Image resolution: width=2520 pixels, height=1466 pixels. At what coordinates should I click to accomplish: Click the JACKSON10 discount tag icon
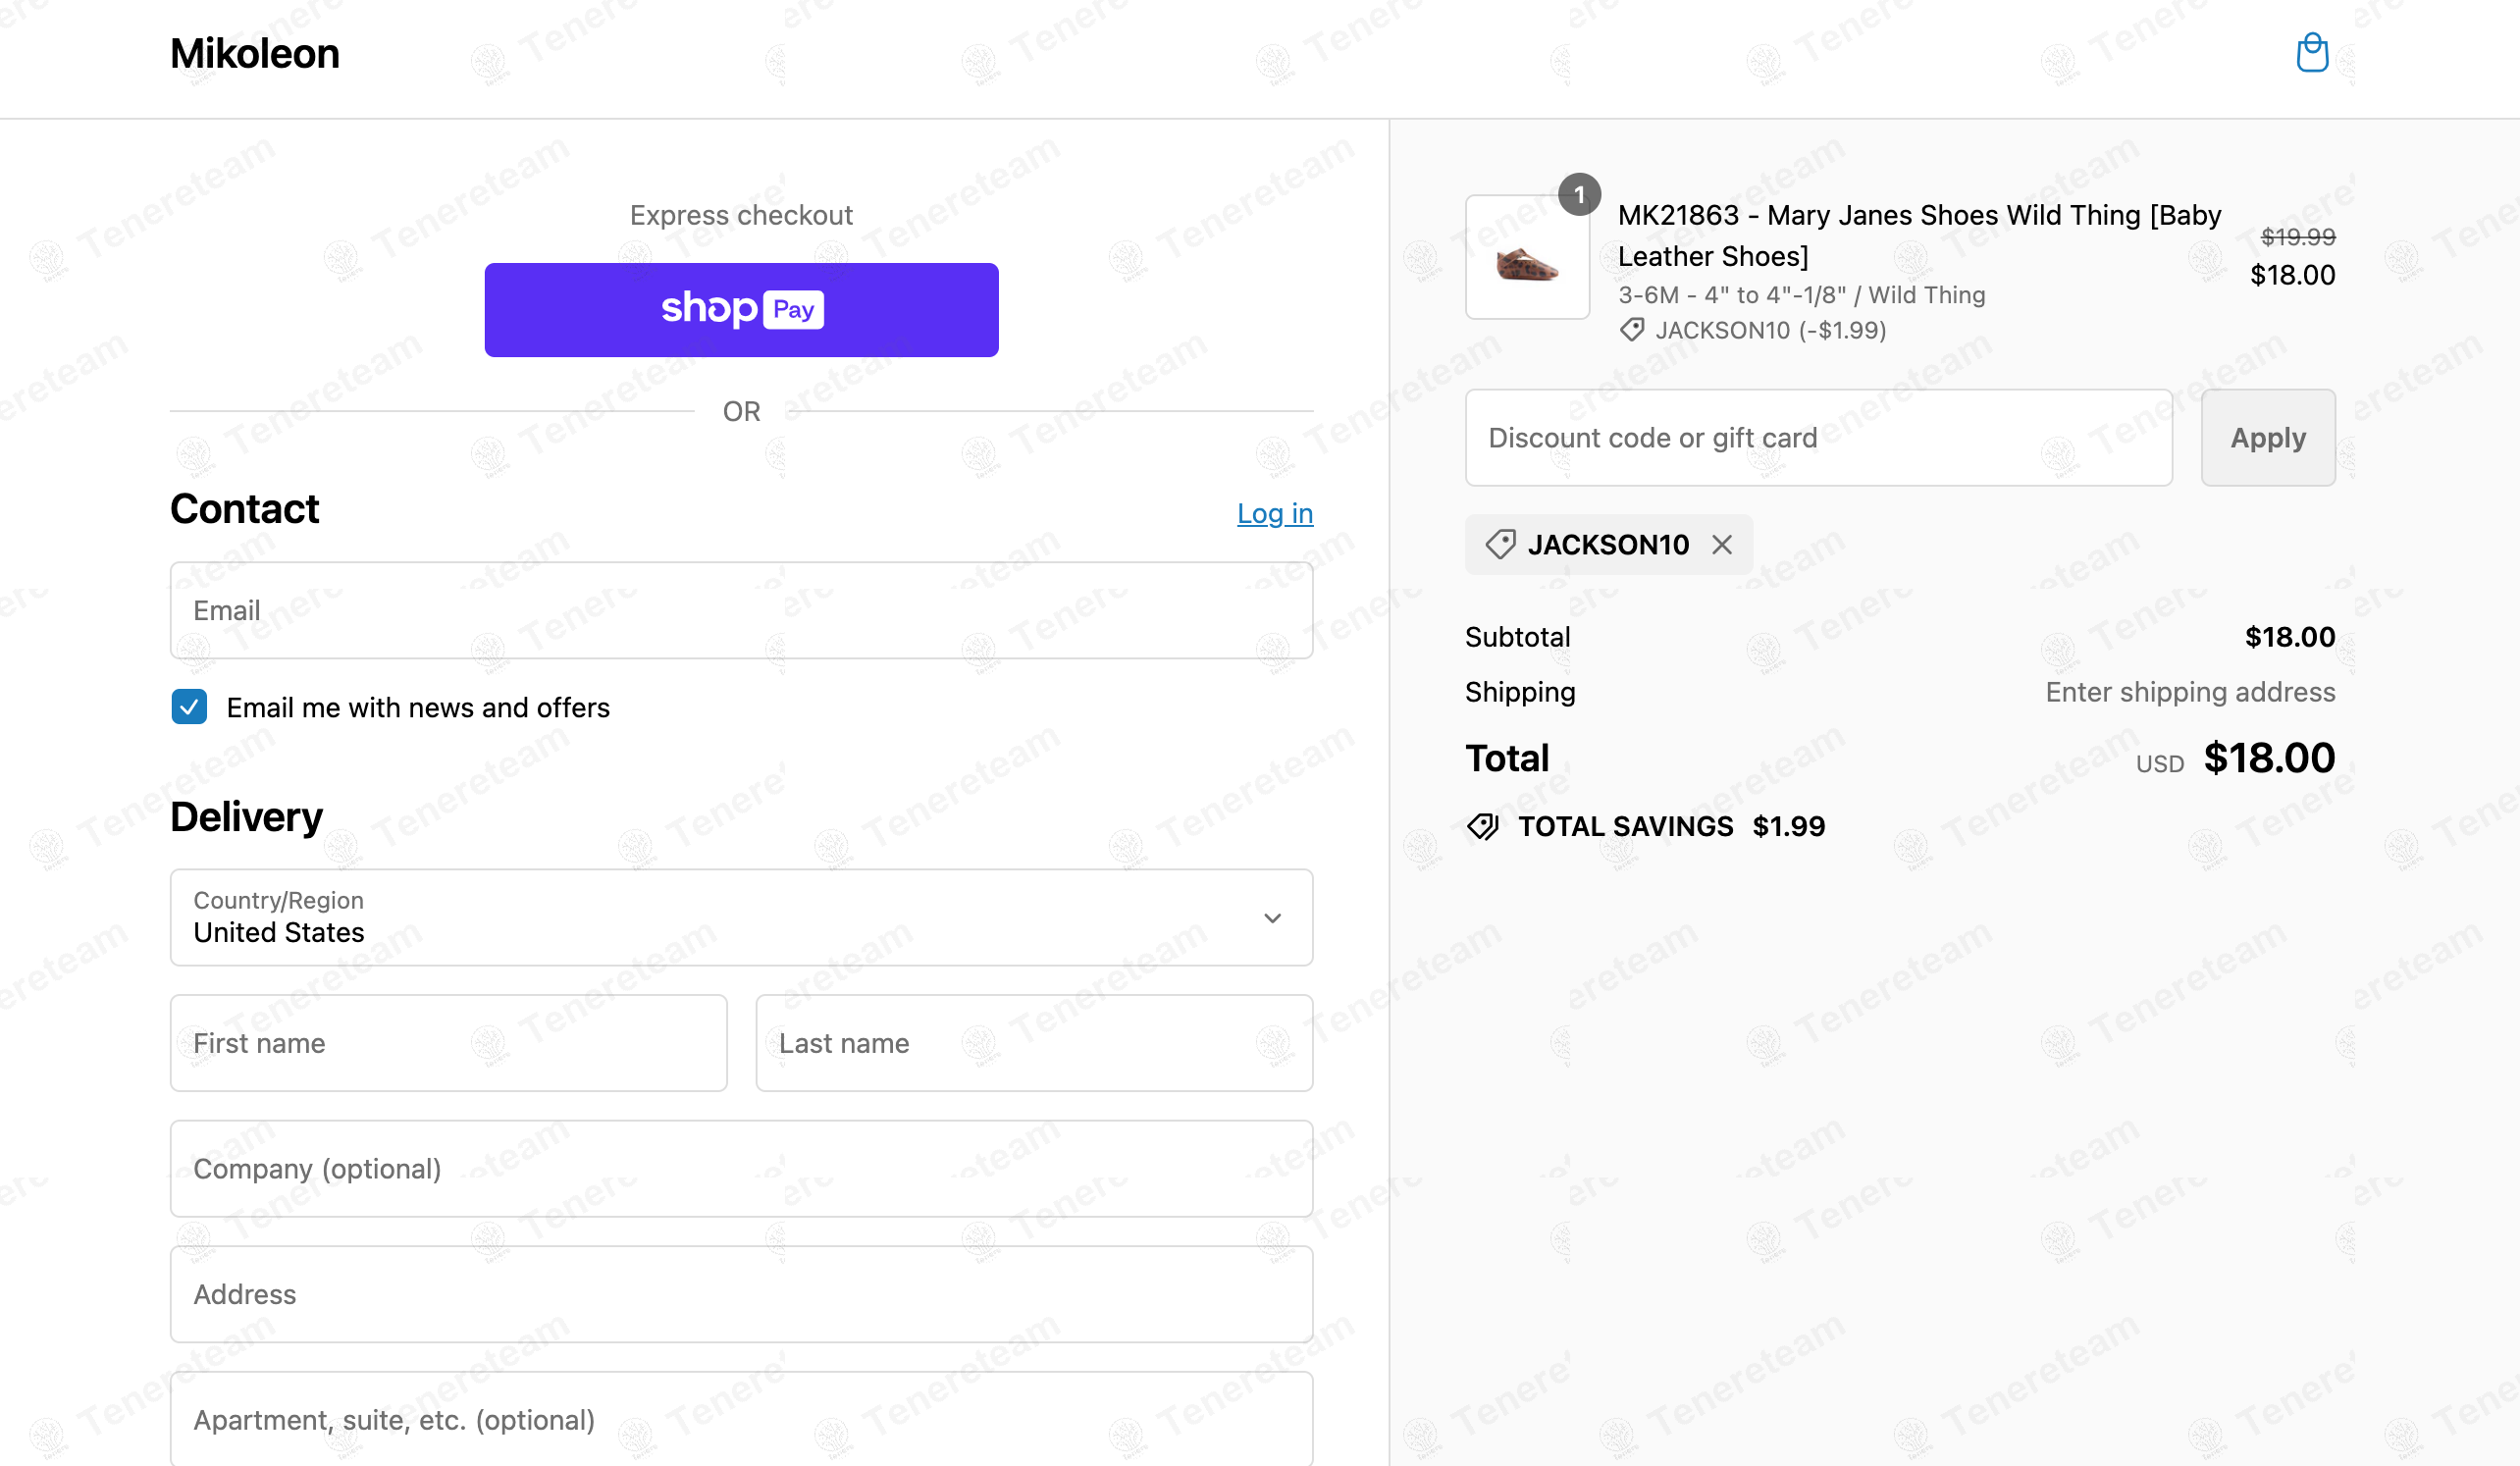click(1500, 545)
